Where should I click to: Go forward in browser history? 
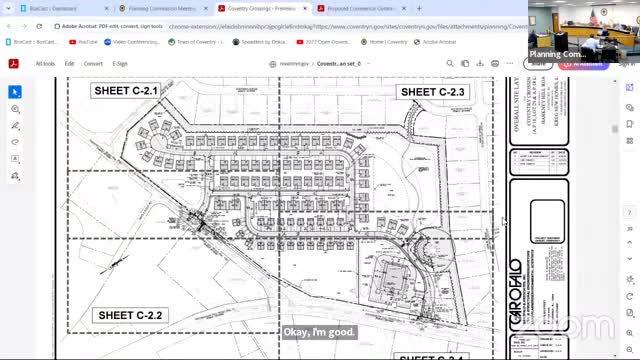coord(24,26)
